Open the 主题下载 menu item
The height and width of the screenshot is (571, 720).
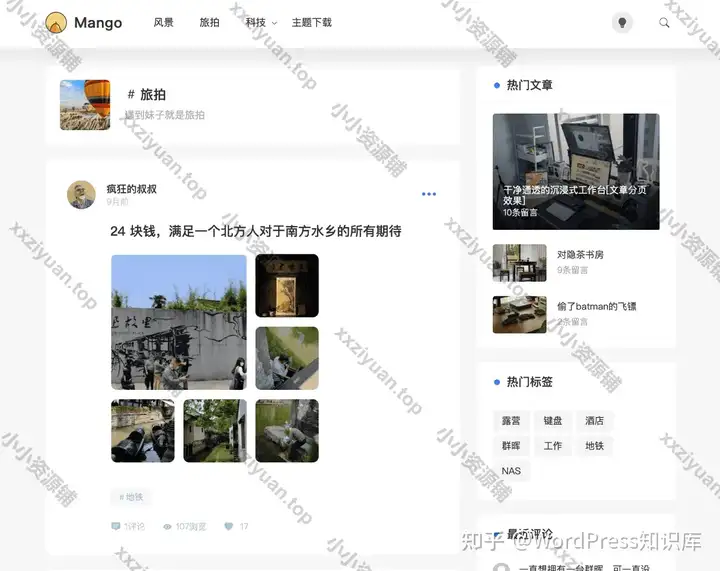click(312, 22)
